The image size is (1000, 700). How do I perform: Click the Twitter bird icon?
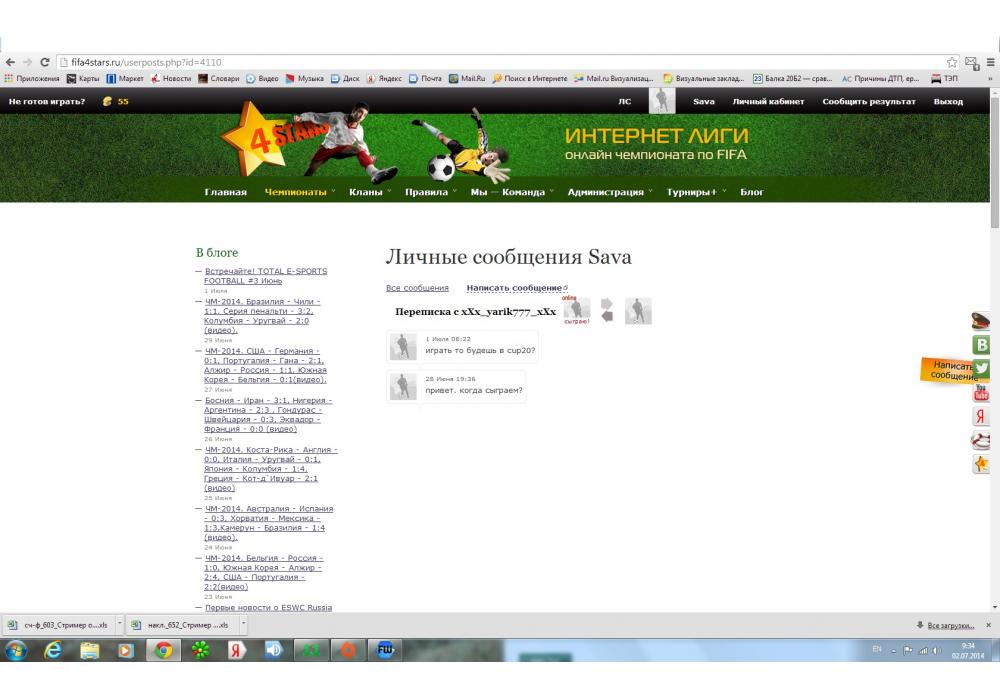click(981, 368)
